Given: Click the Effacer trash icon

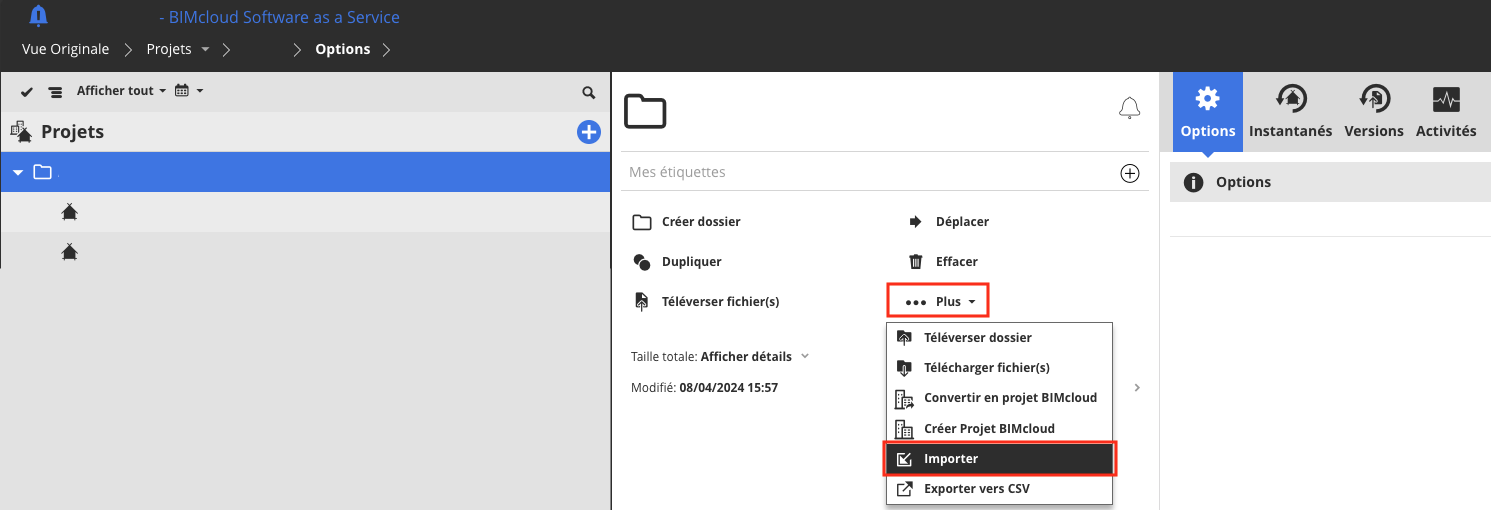Looking at the screenshot, I should pos(915,262).
